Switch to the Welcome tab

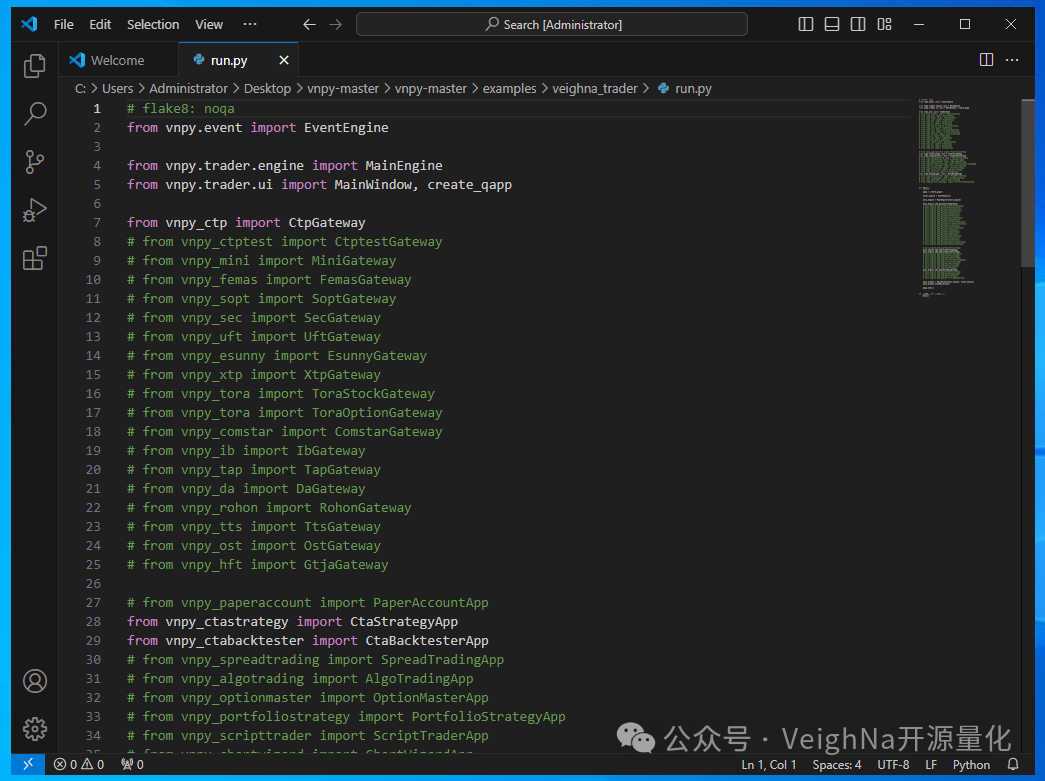117,60
